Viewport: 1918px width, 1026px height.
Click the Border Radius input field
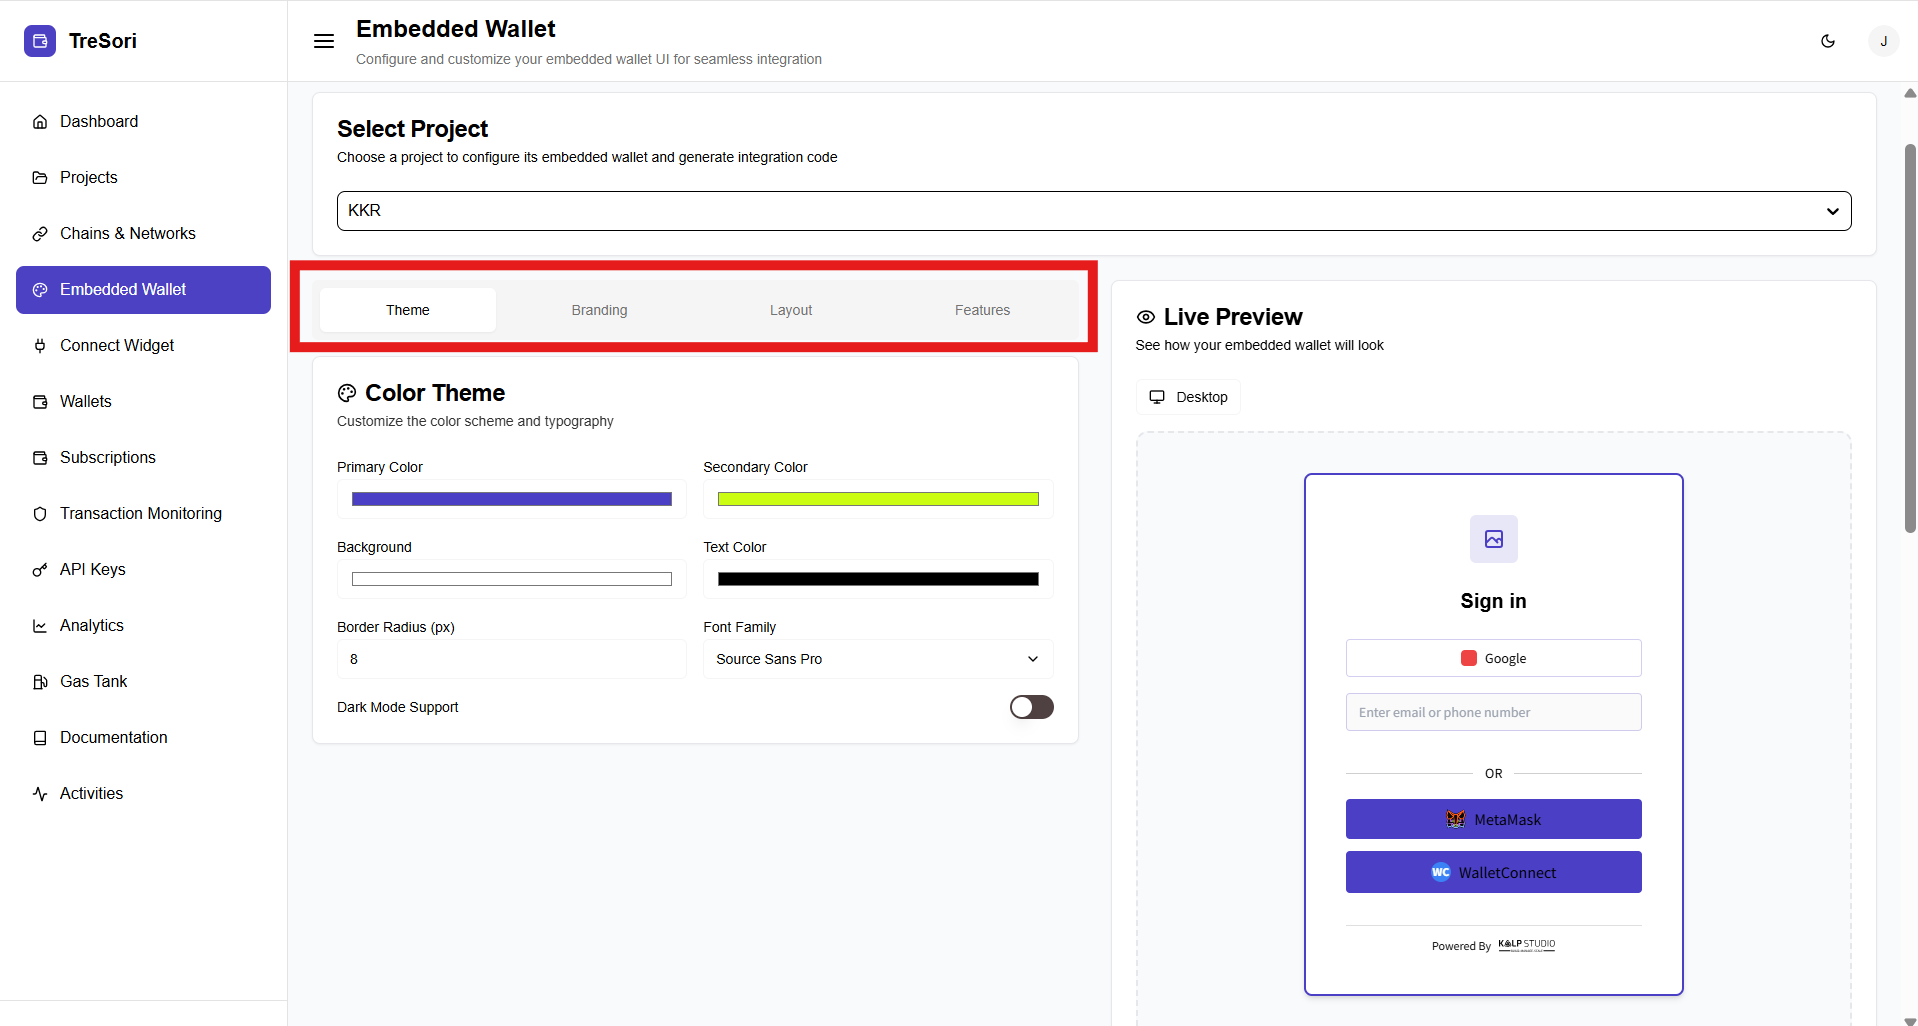pyautogui.click(x=511, y=659)
